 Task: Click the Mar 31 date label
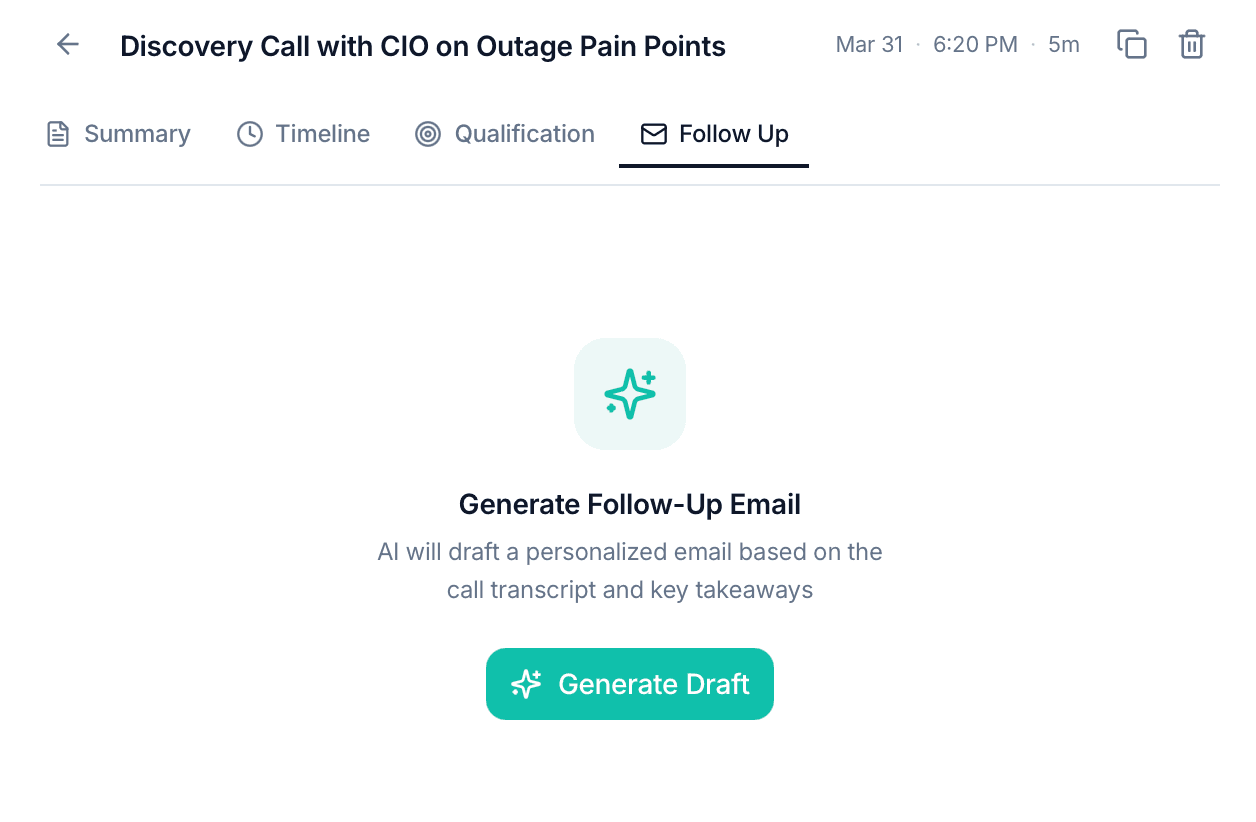[x=869, y=44]
